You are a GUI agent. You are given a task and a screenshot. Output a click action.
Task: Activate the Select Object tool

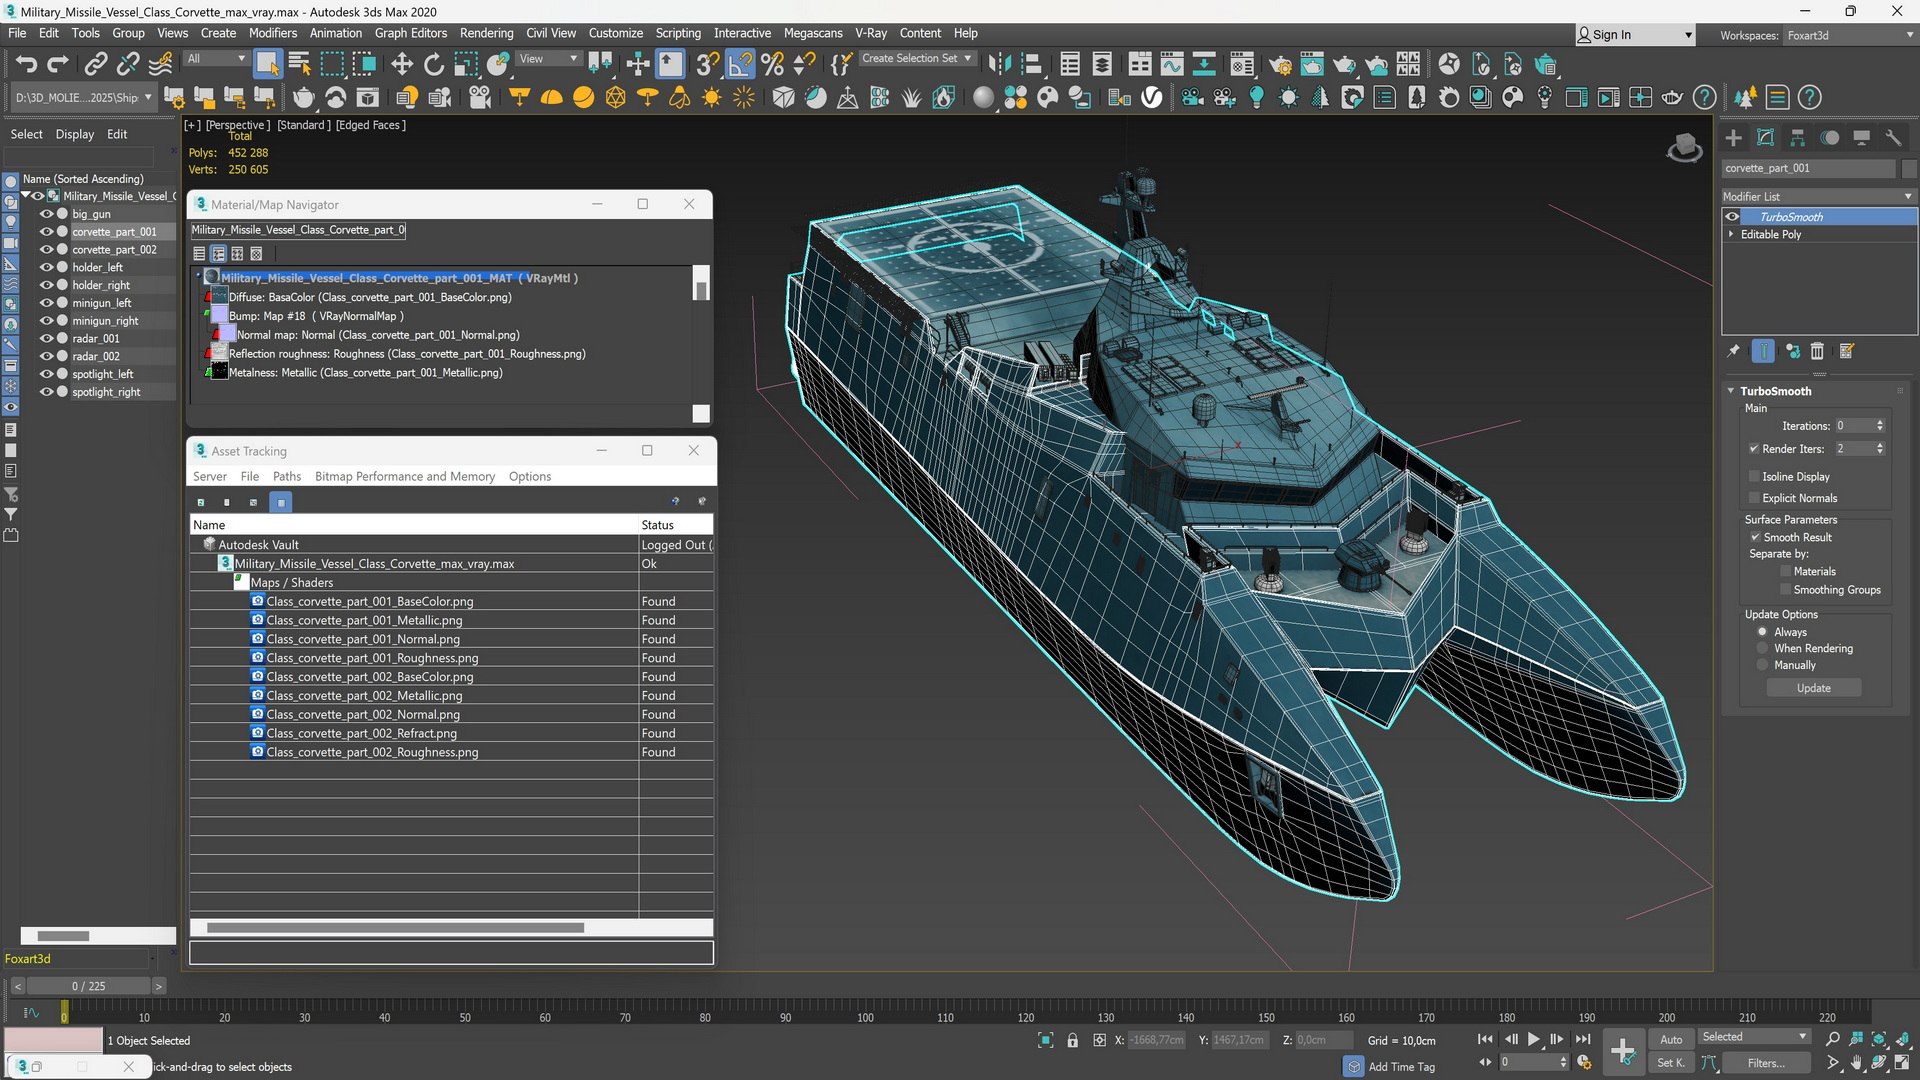(x=267, y=65)
